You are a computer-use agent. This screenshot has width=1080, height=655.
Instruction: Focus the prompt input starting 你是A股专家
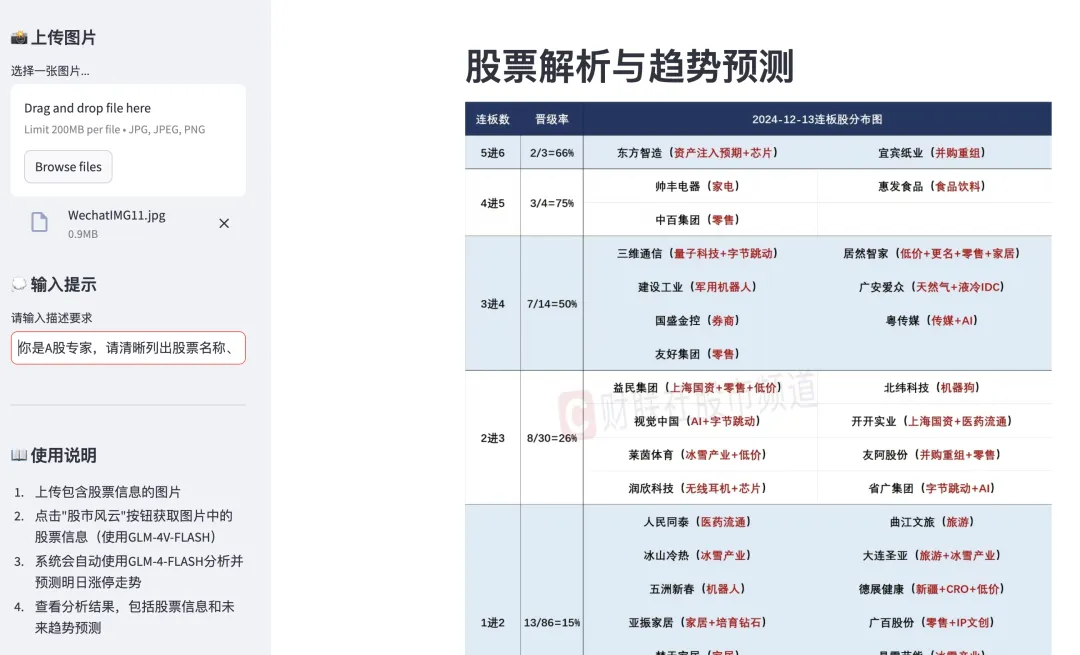tap(128, 348)
